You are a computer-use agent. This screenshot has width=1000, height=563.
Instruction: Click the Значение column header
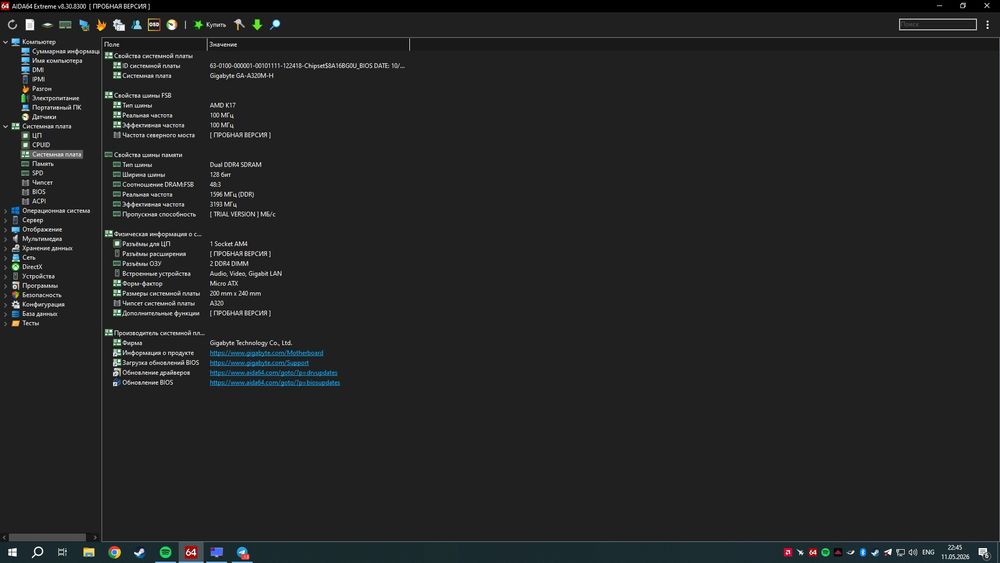[x=308, y=45]
